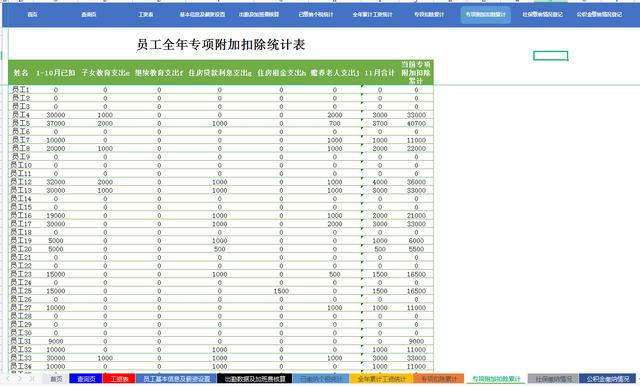Select rent value 1500 in 员工25 row

click(281, 291)
